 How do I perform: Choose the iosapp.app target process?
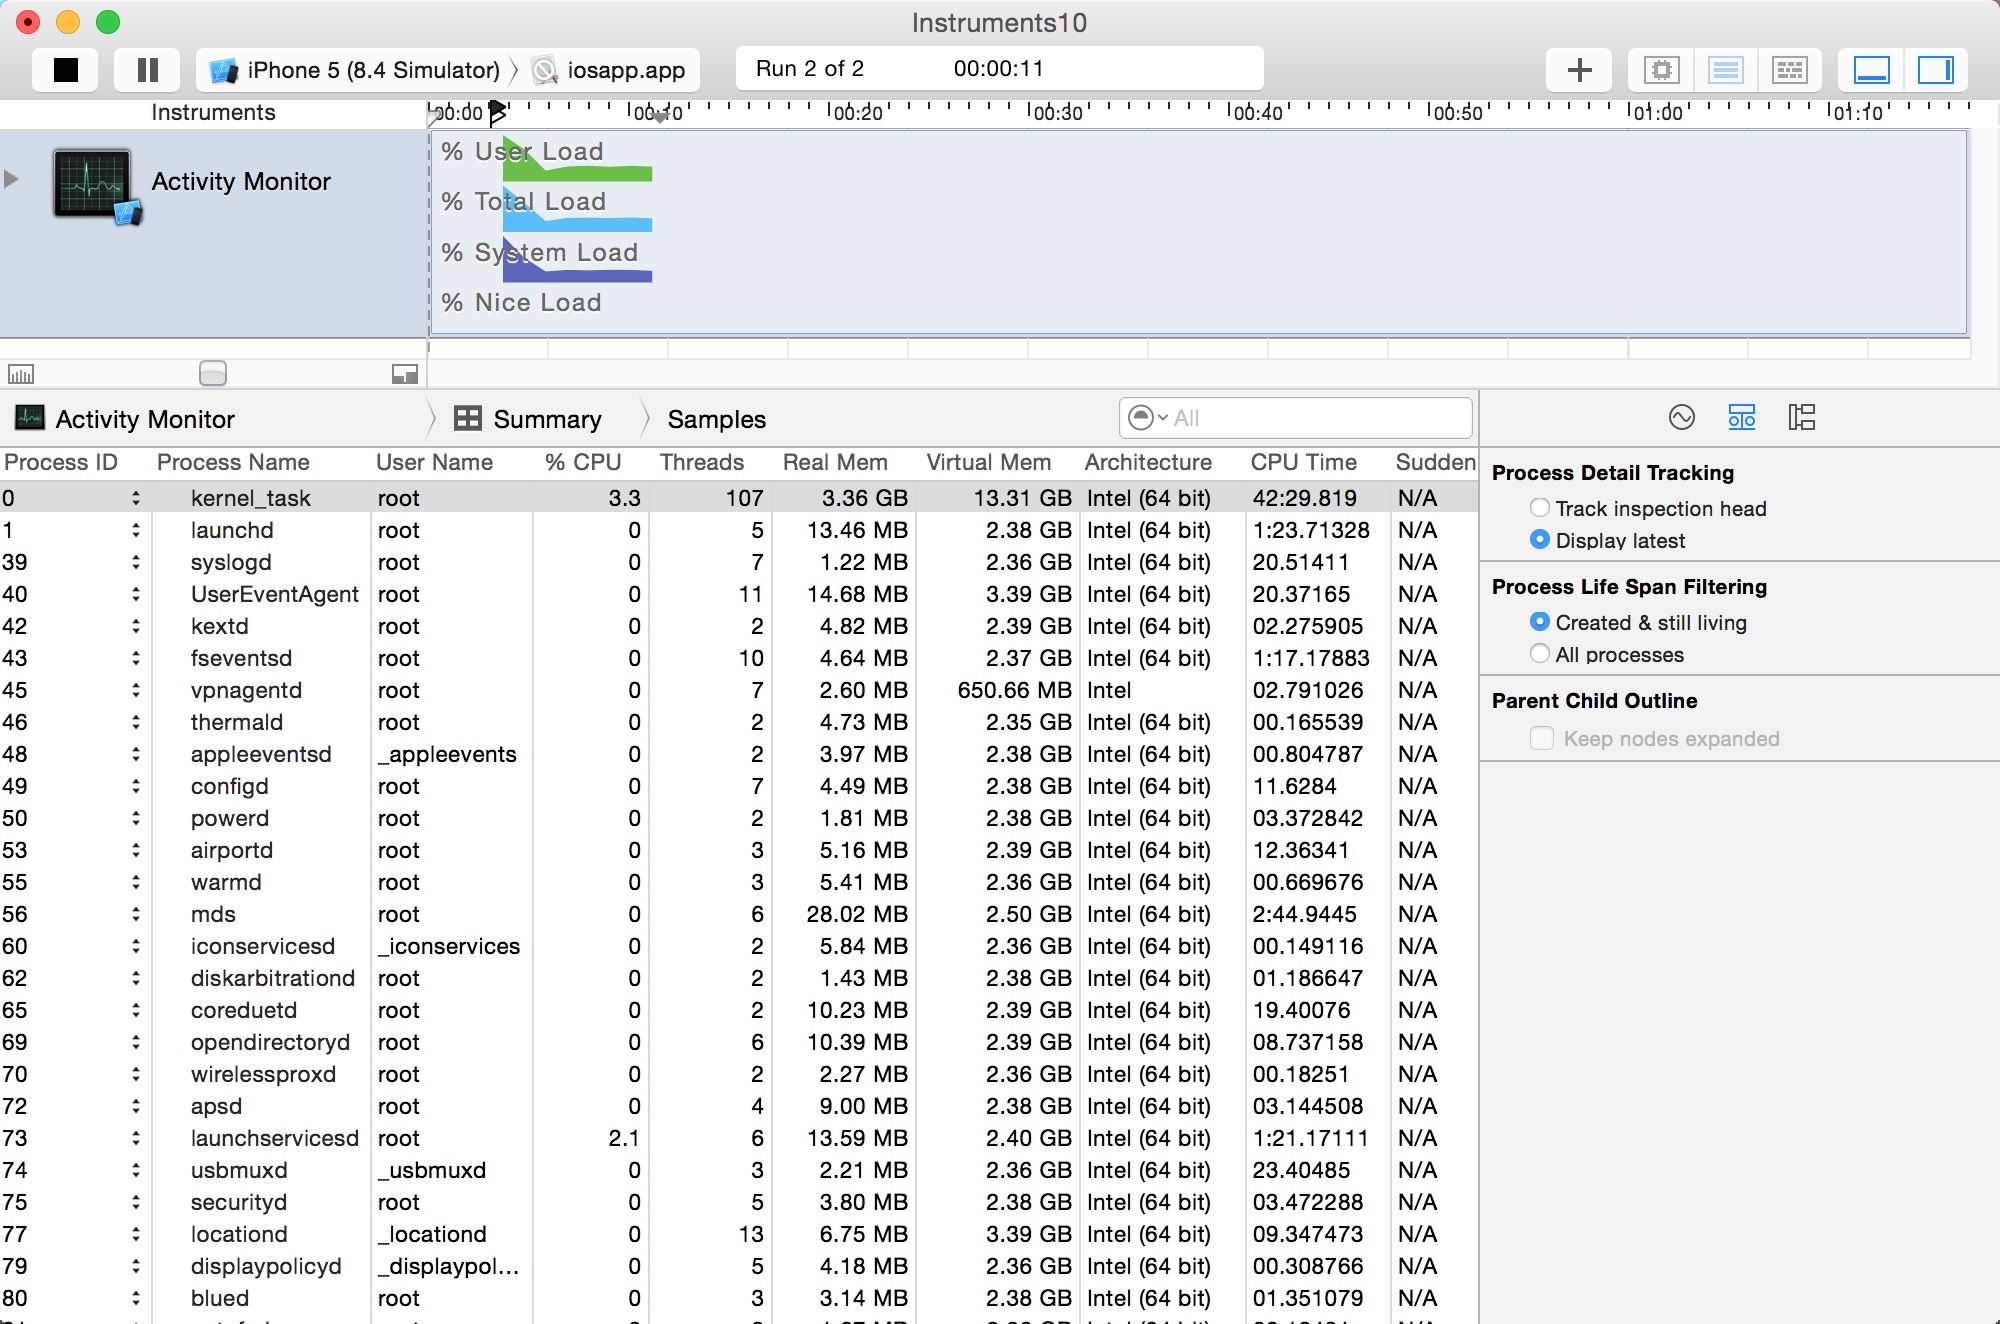tap(609, 70)
